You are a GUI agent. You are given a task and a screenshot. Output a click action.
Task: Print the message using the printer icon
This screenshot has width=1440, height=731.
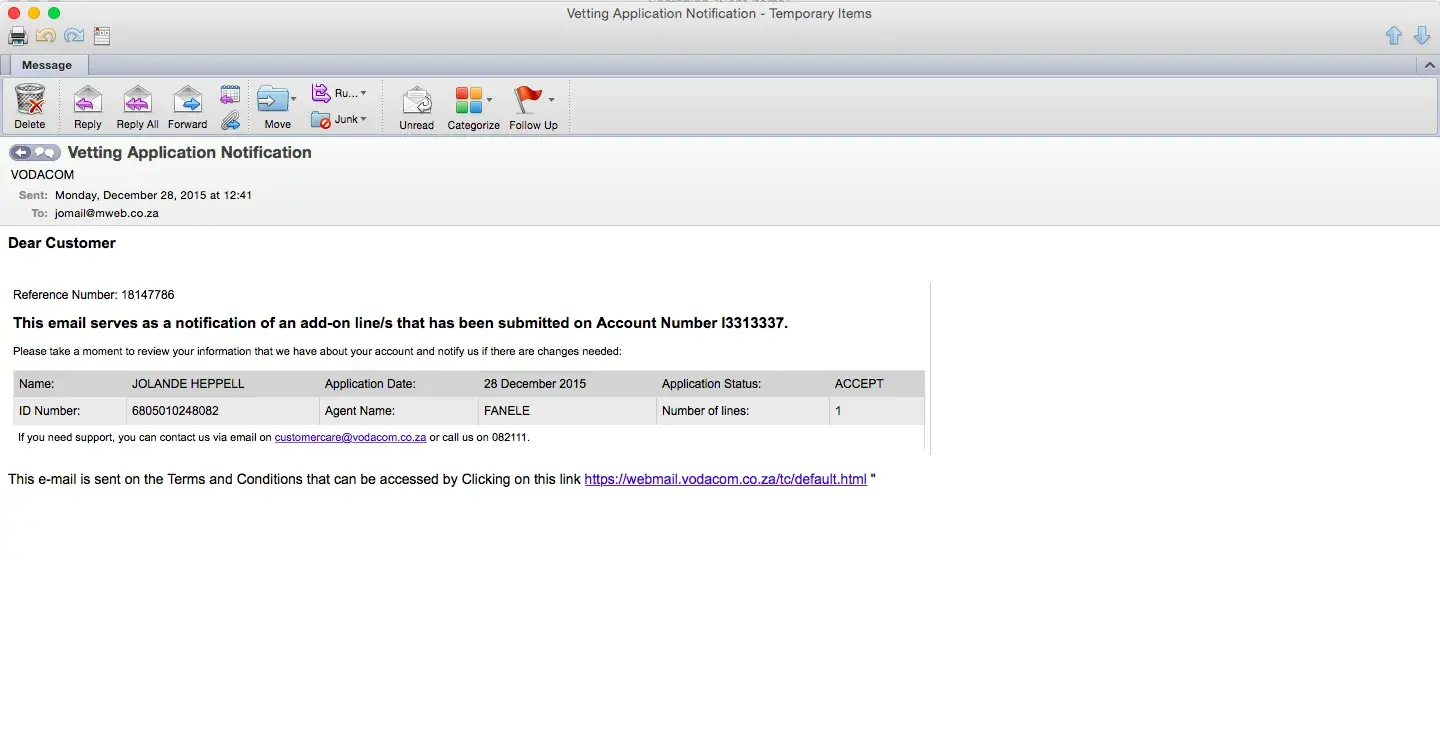[18, 36]
